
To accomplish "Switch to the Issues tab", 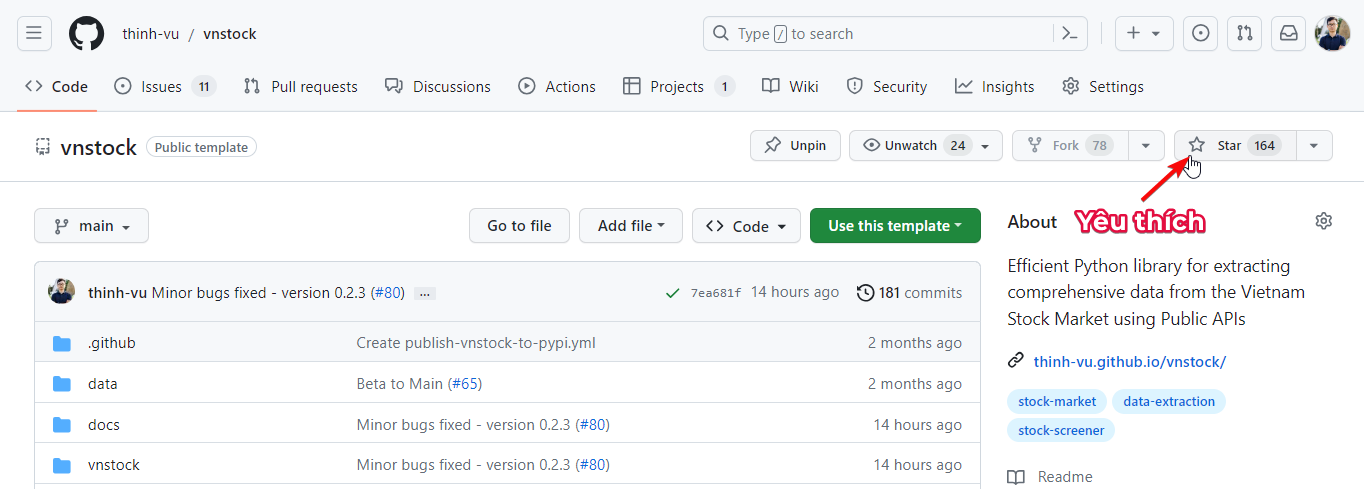I will (161, 87).
